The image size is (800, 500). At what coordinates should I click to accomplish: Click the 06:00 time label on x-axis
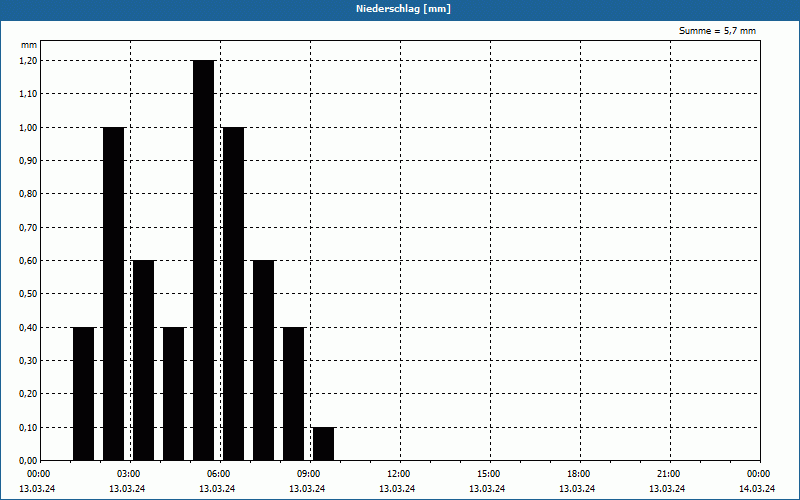pyautogui.click(x=219, y=474)
